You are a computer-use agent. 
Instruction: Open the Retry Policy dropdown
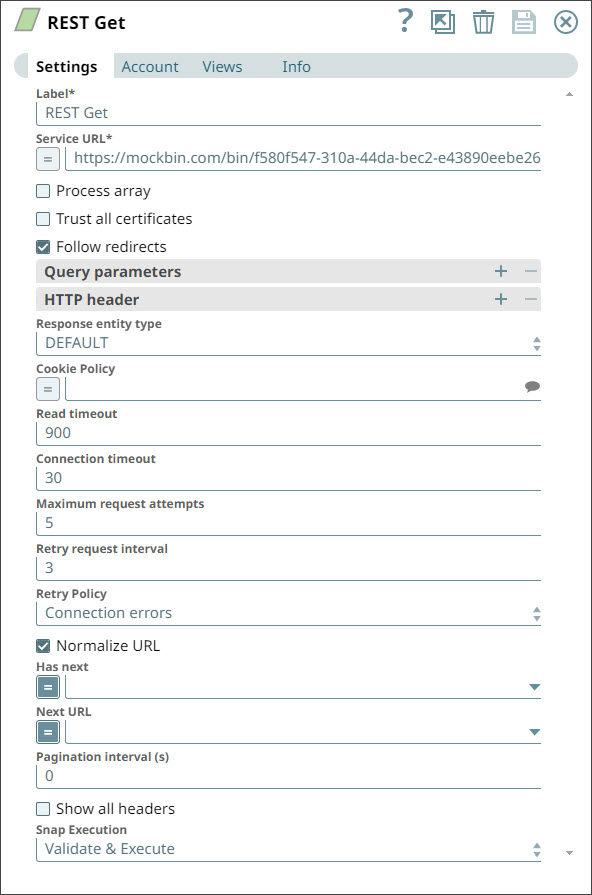coord(534,611)
